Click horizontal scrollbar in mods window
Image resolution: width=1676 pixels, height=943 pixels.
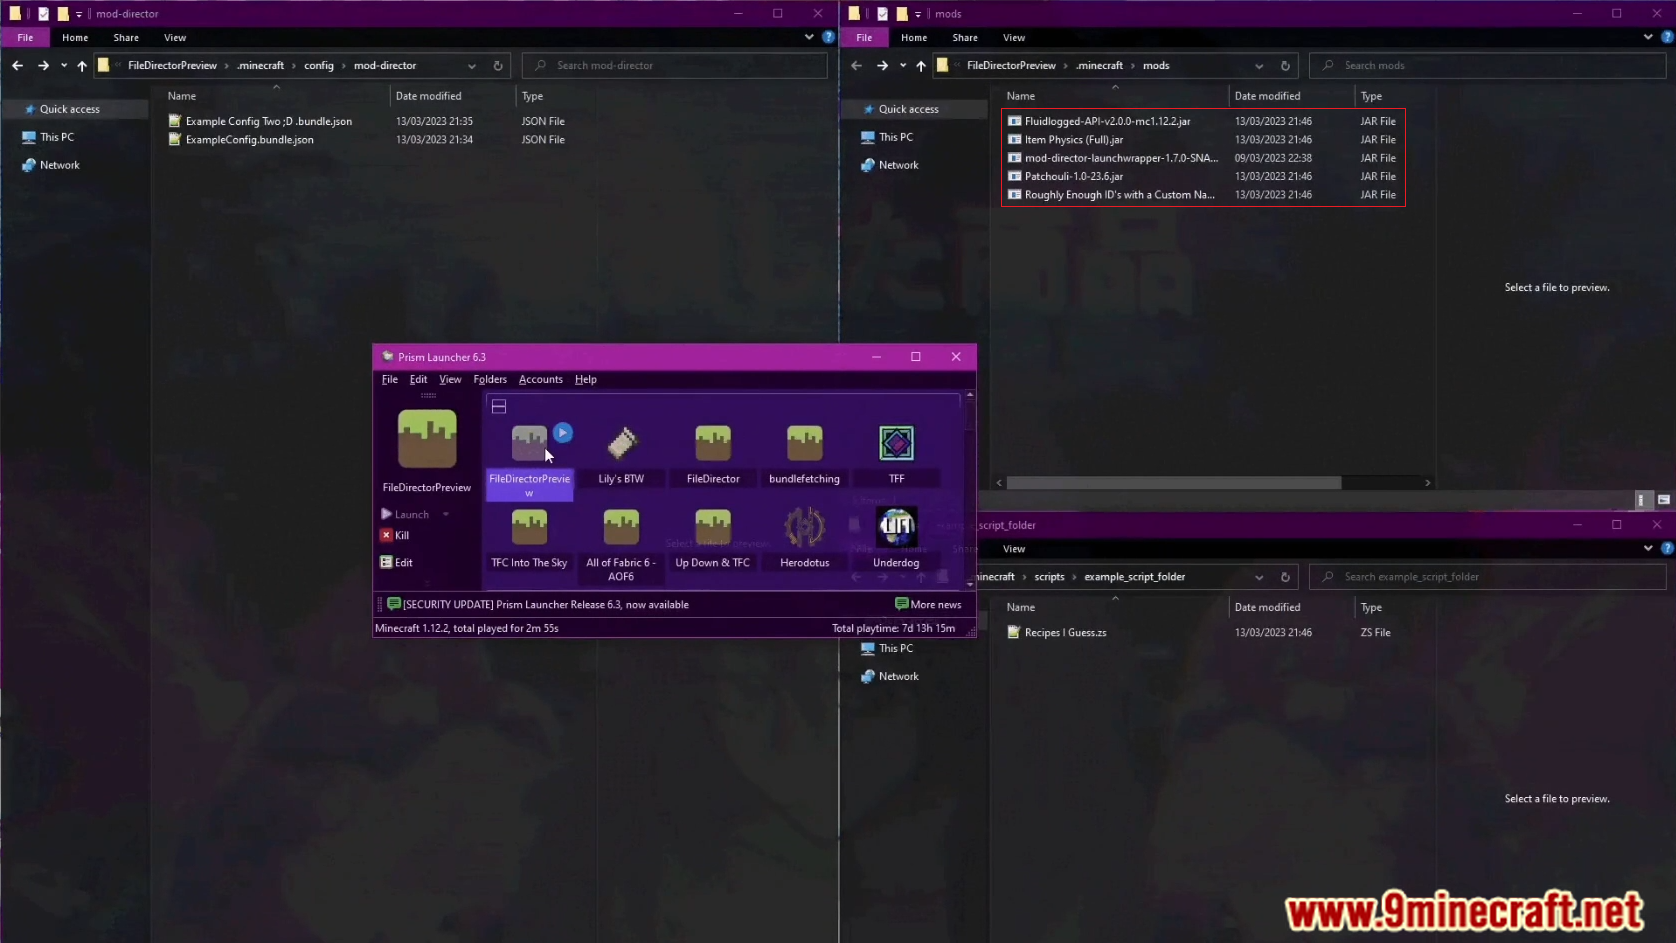point(1173,482)
